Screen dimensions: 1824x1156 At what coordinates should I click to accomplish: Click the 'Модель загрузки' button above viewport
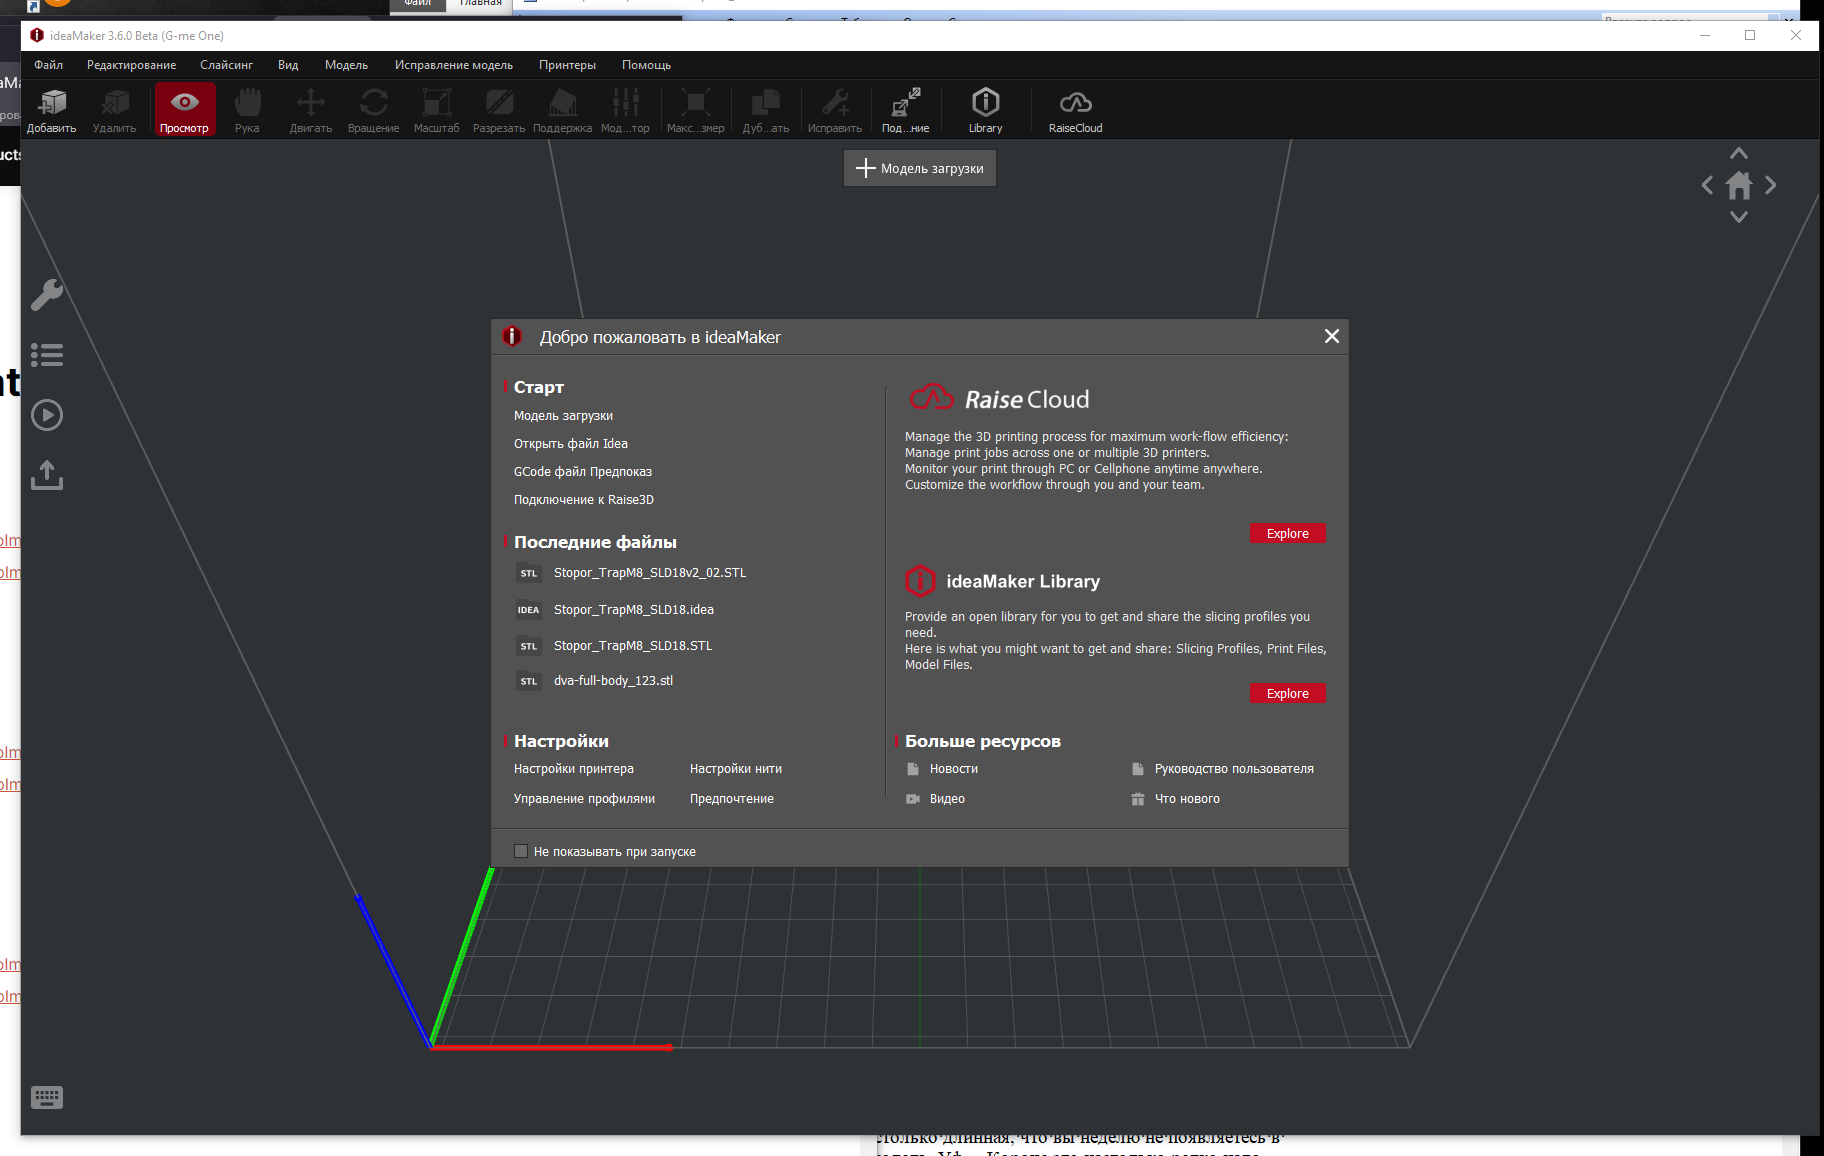[x=920, y=168]
